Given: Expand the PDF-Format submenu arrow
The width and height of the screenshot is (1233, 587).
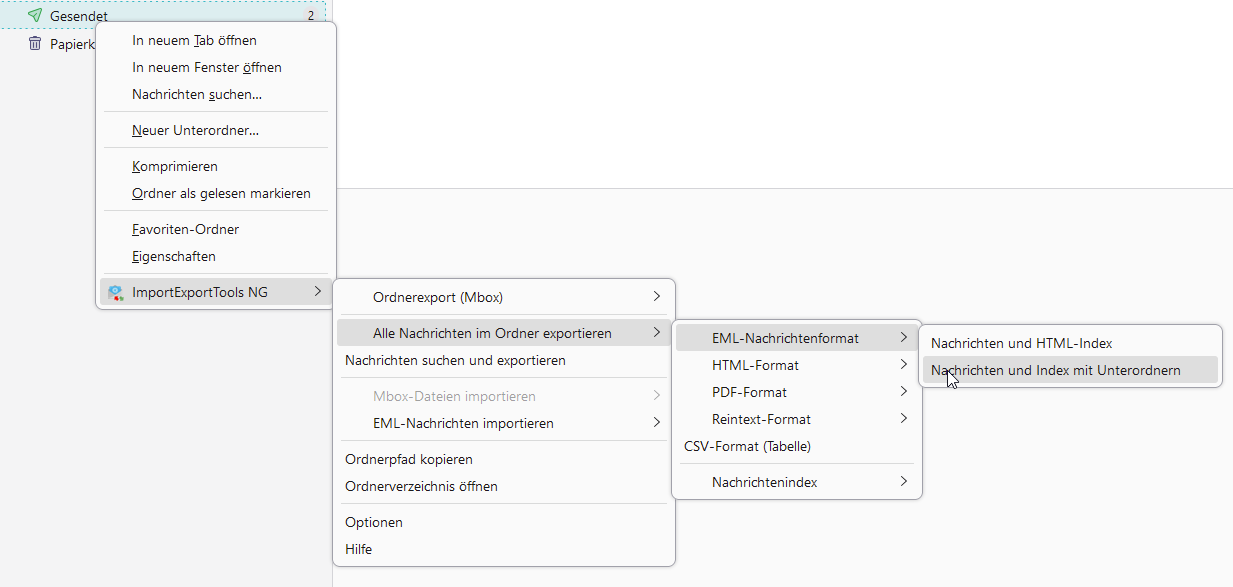Looking at the screenshot, I should tap(903, 392).
